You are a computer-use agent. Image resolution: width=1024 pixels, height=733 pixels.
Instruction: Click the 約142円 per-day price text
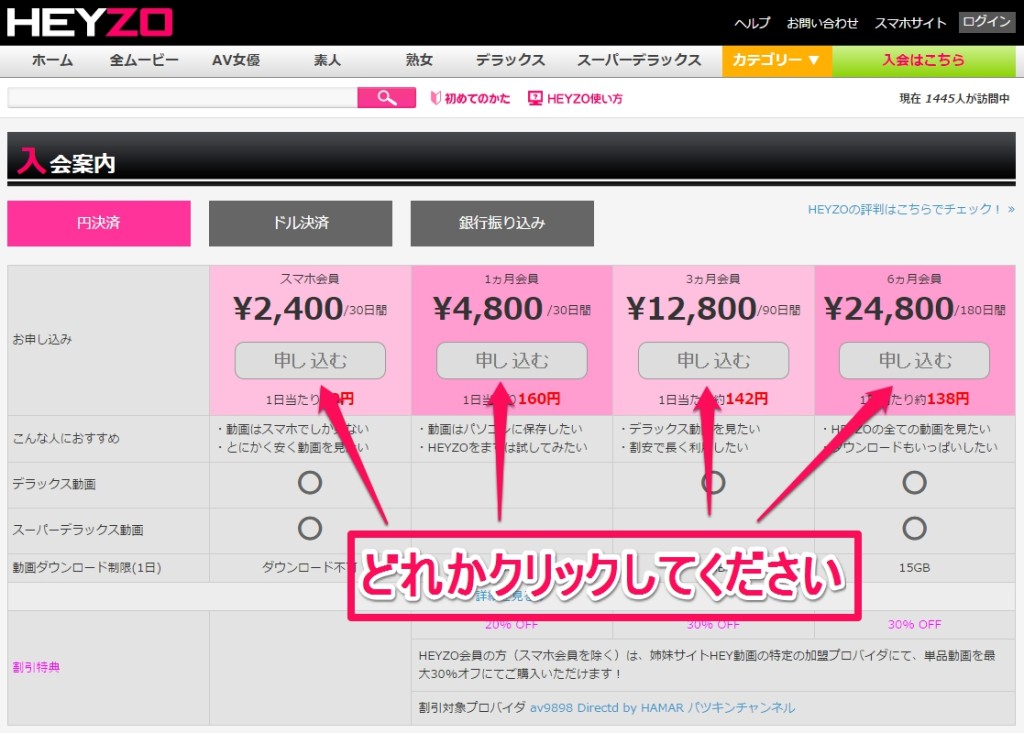741,399
